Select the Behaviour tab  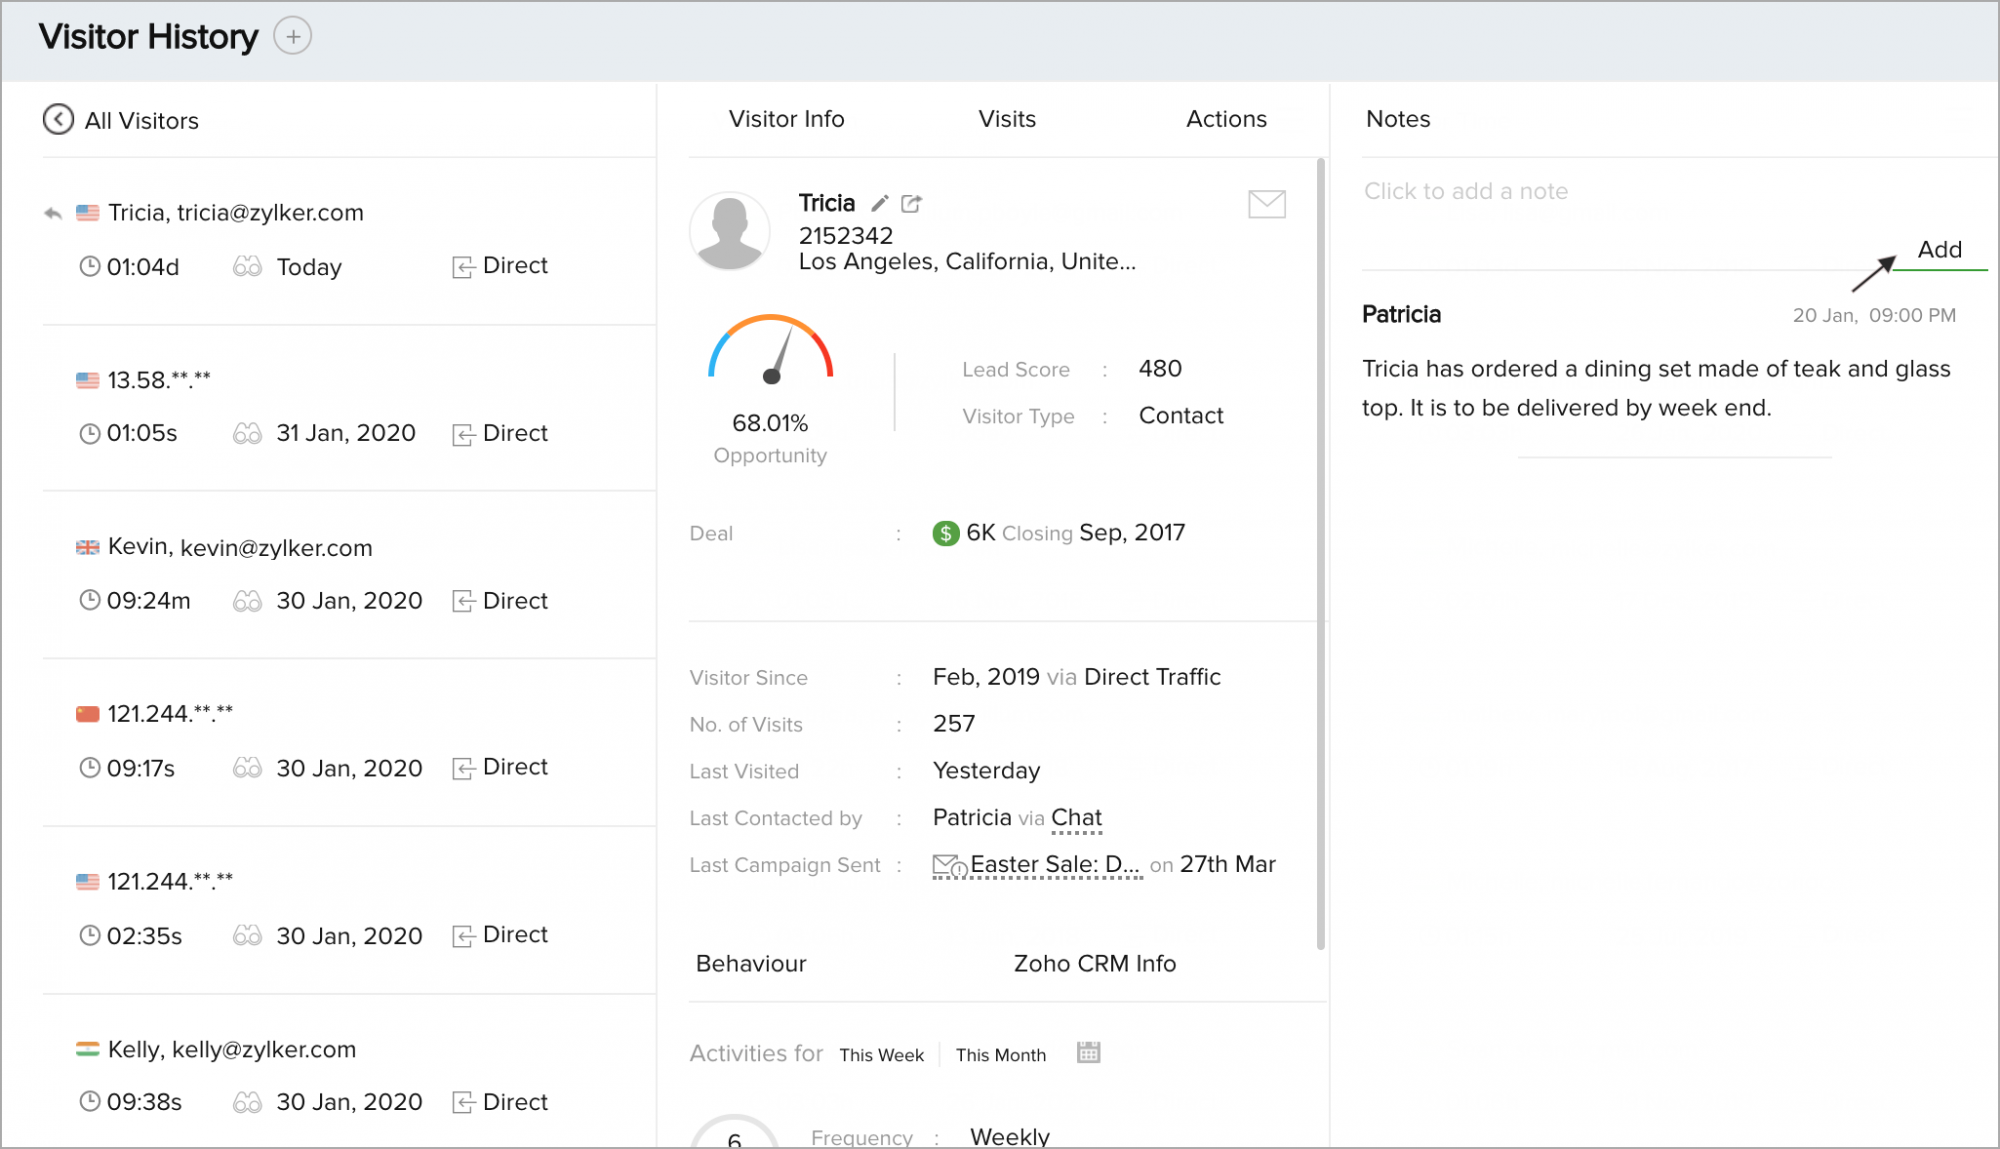750,963
